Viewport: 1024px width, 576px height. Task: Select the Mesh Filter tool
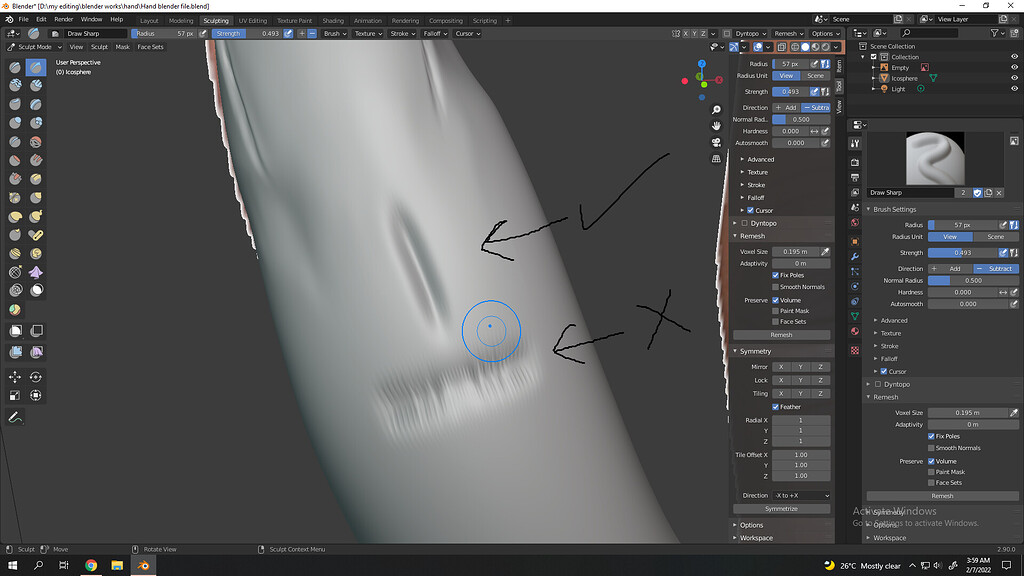pyautogui.click(x=15, y=352)
